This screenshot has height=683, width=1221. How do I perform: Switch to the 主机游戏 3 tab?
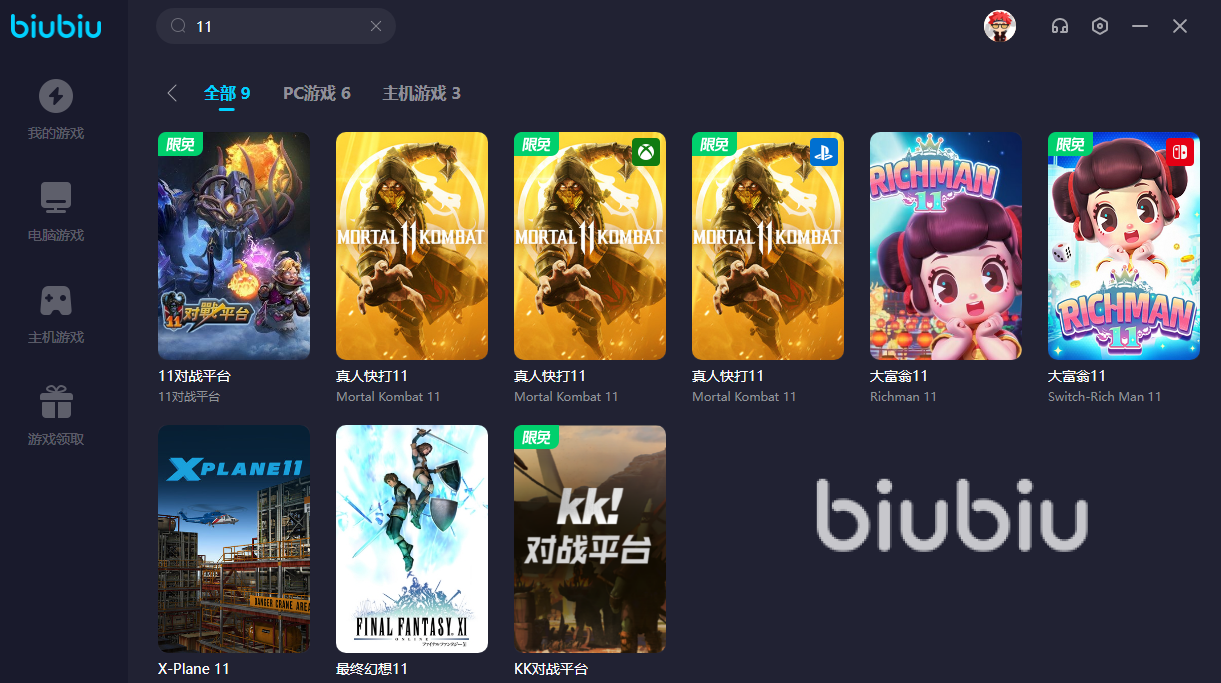[x=421, y=93]
